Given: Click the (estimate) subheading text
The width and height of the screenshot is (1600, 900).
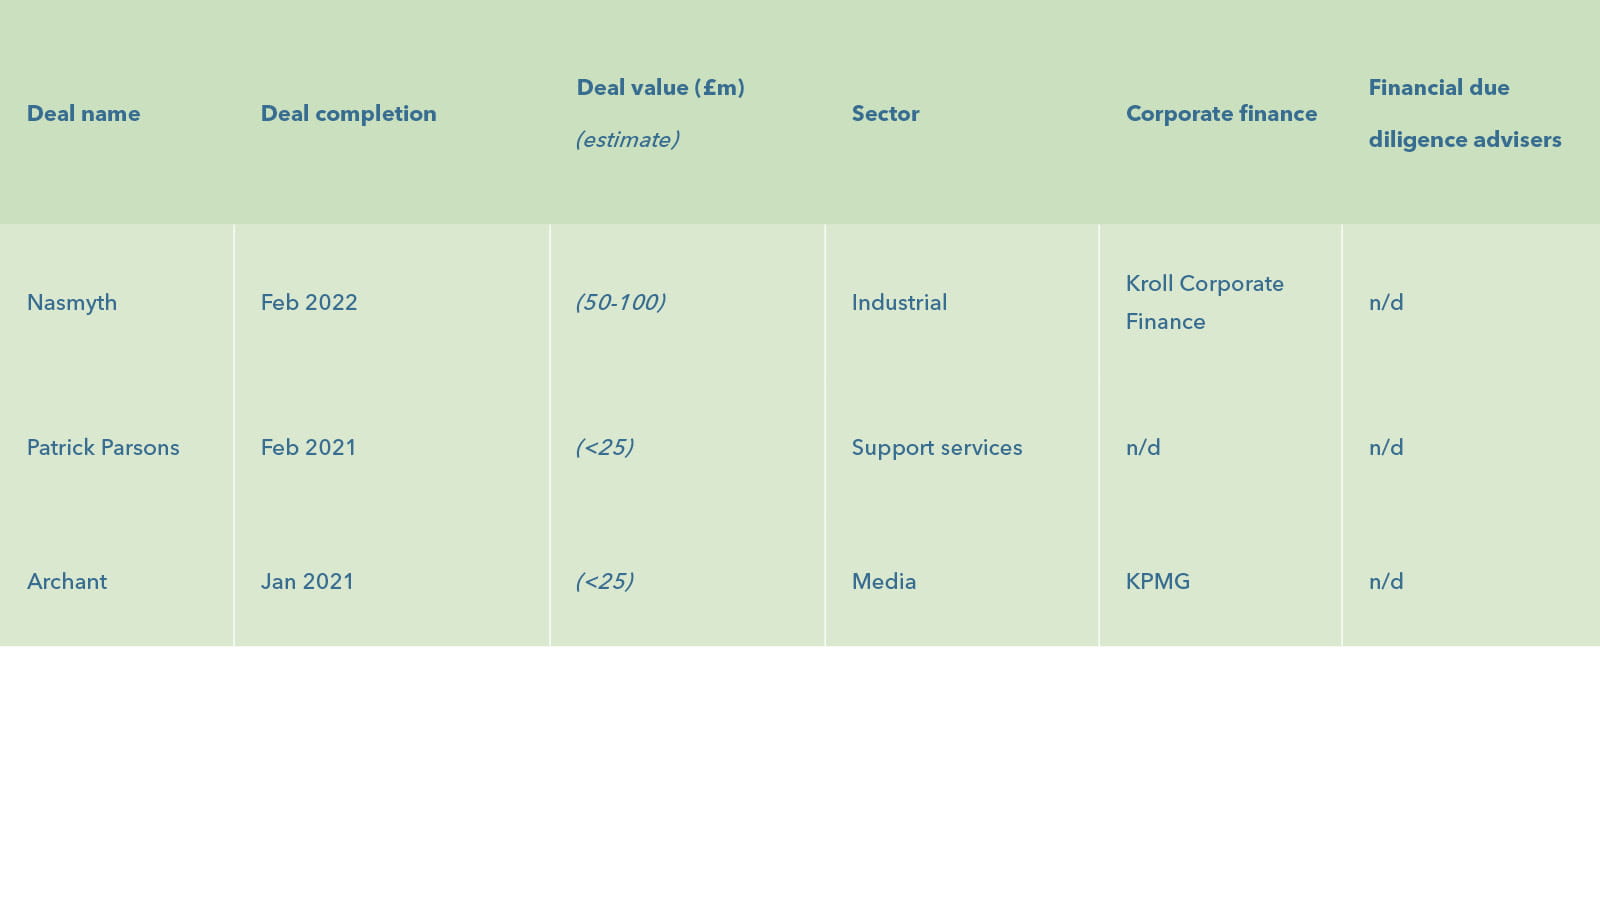Looking at the screenshot, I should pos(627,140).
